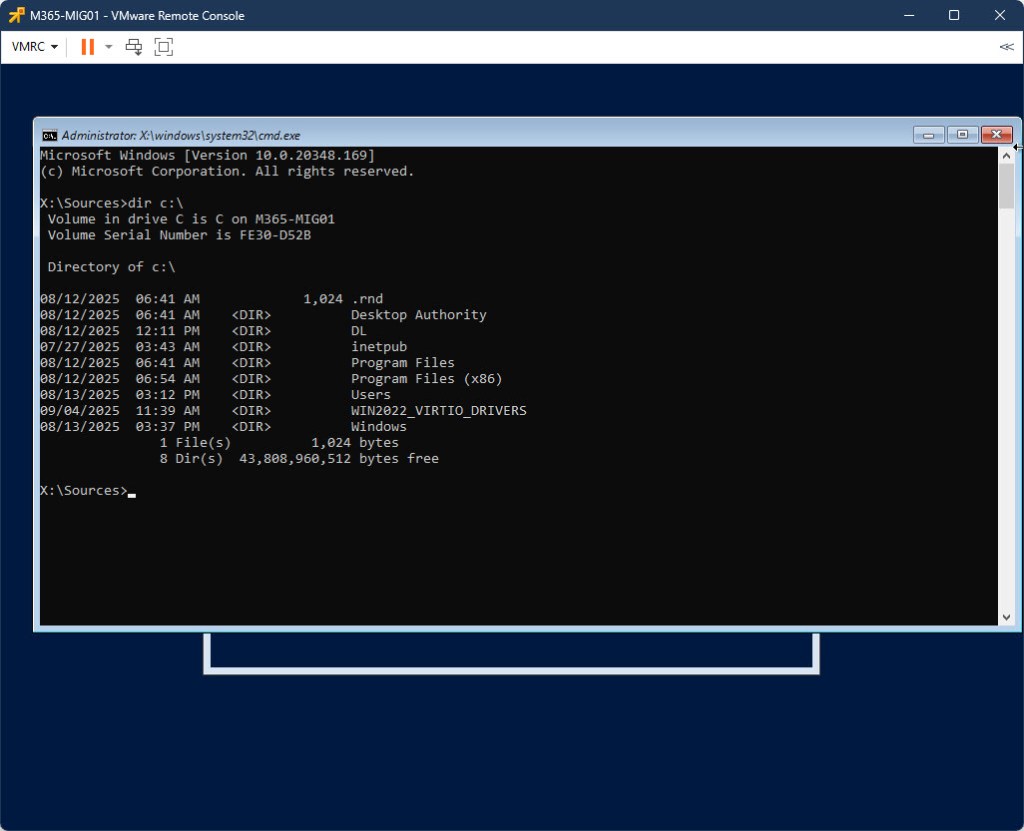Expand the power options arrow beside pause
The width and height of the screenshot is (1024, 831).
click(x=109, y=47)
